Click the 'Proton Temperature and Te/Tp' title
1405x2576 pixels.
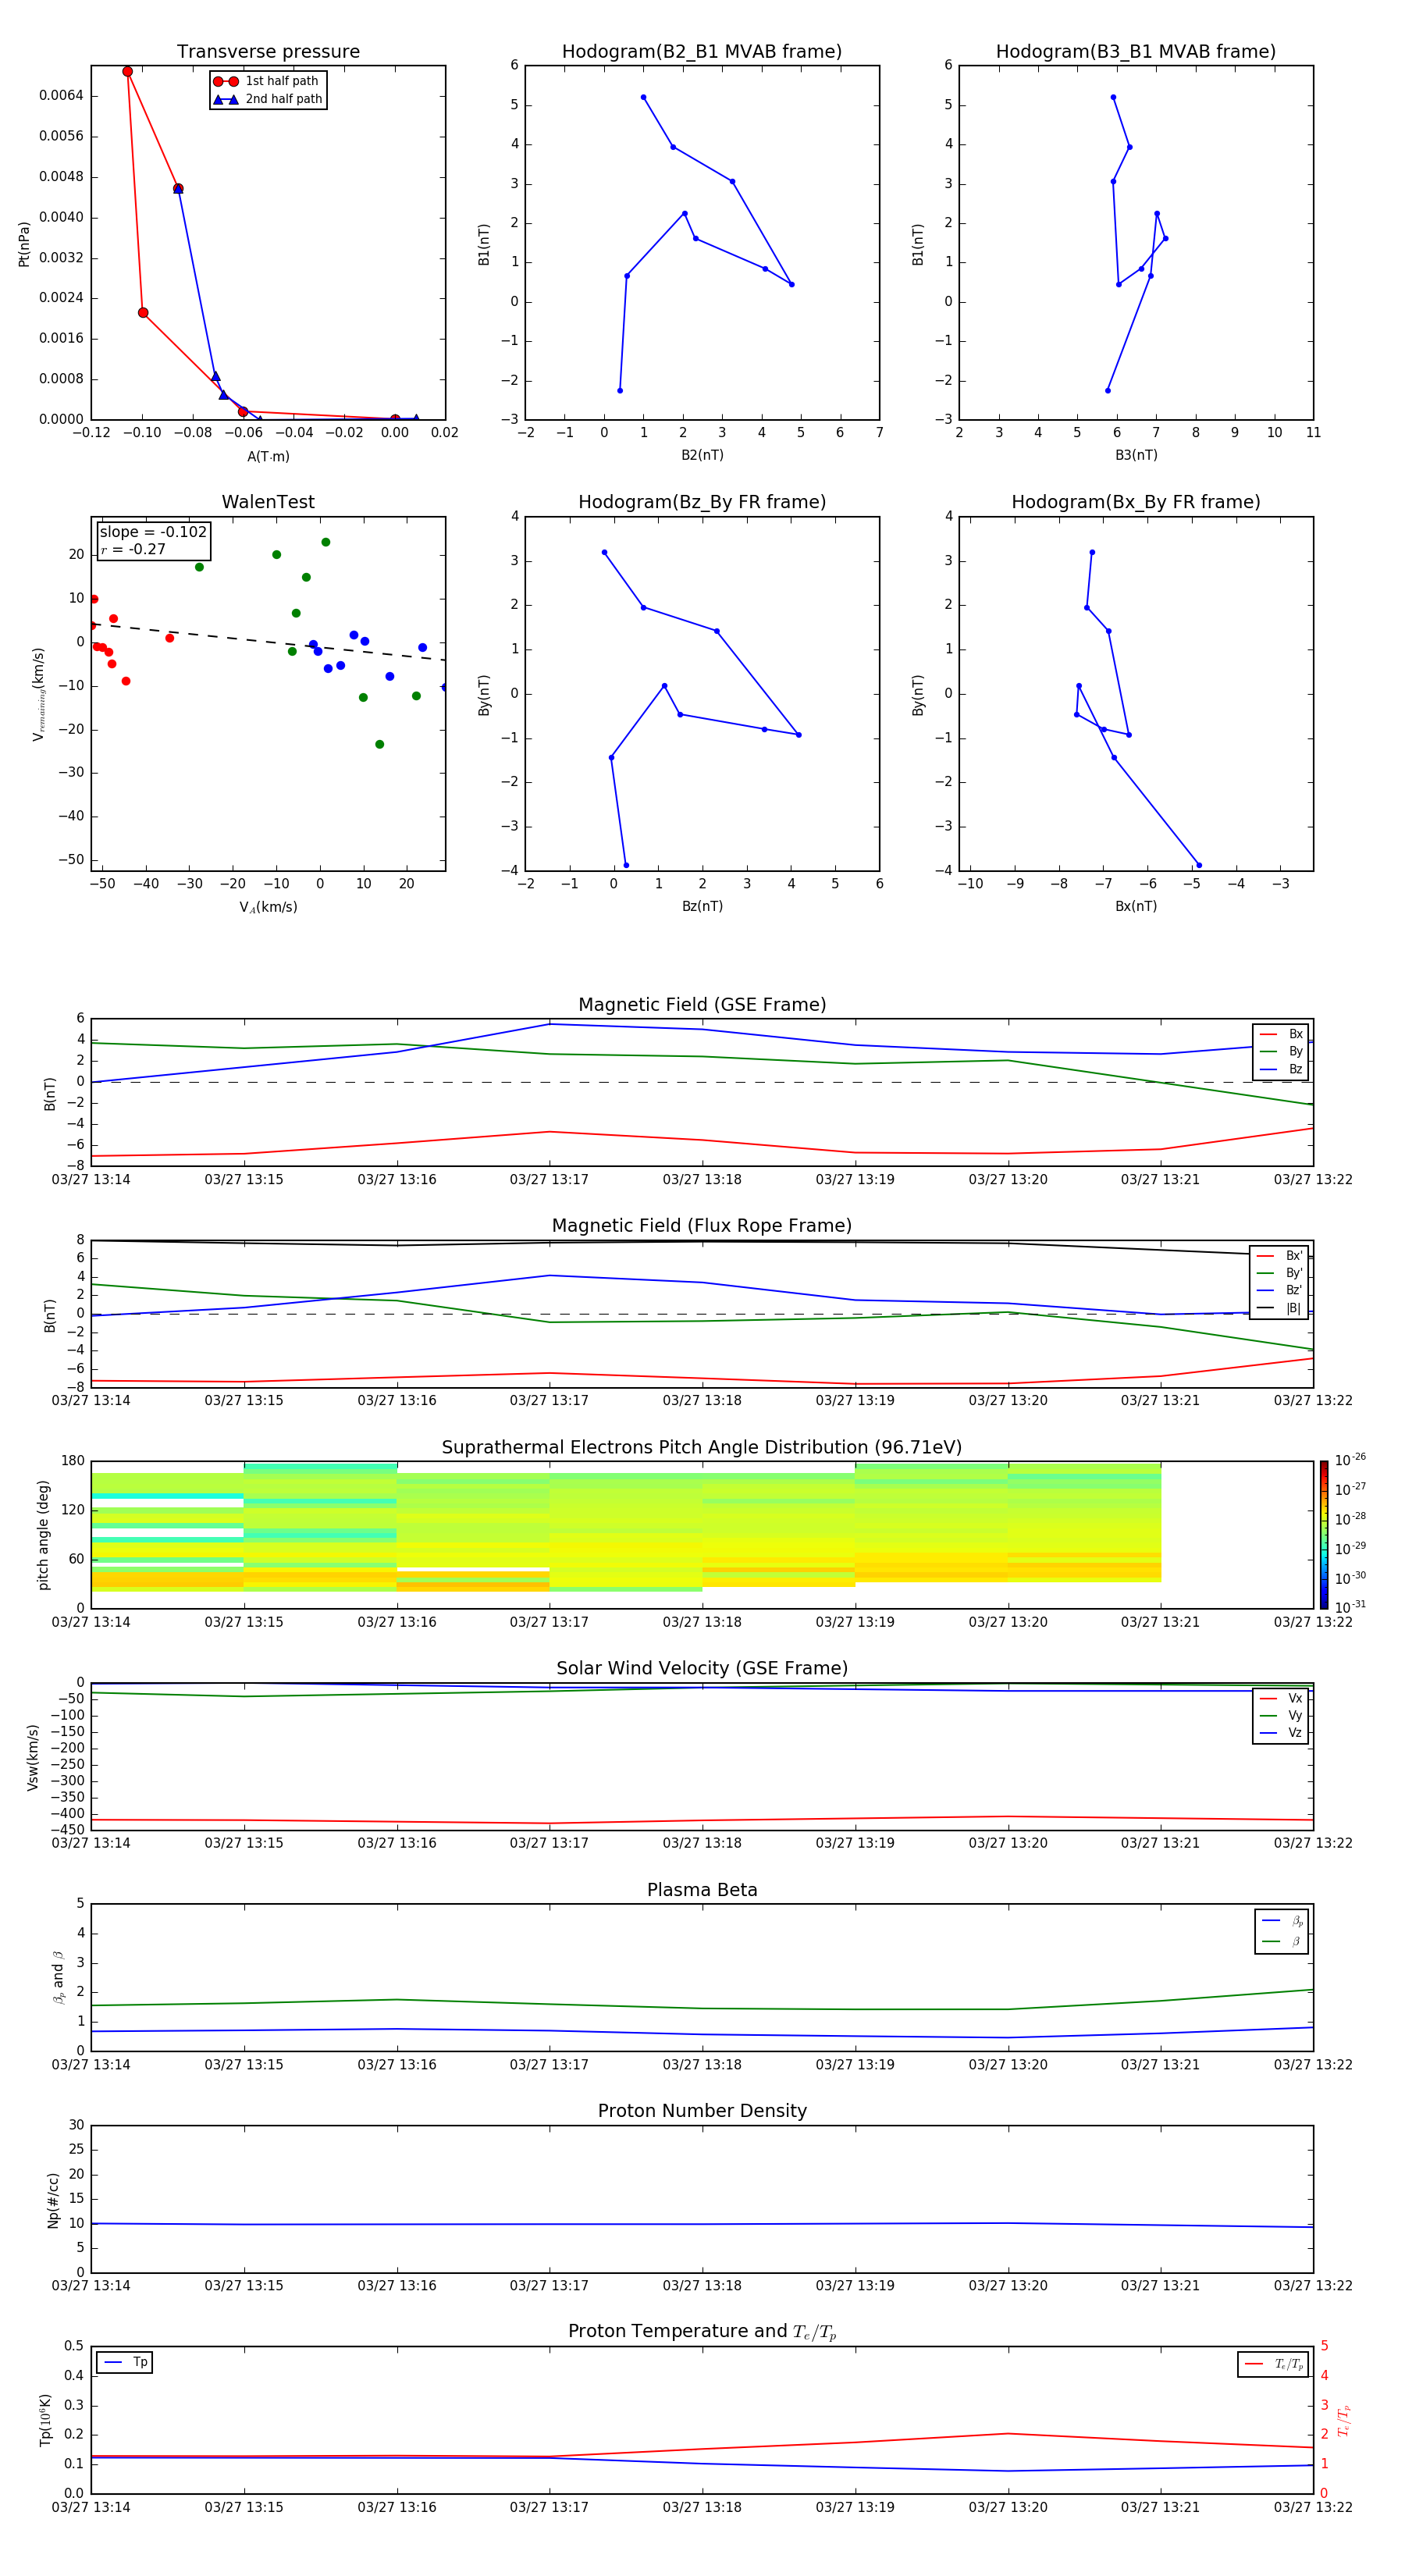coord(702,2331)
